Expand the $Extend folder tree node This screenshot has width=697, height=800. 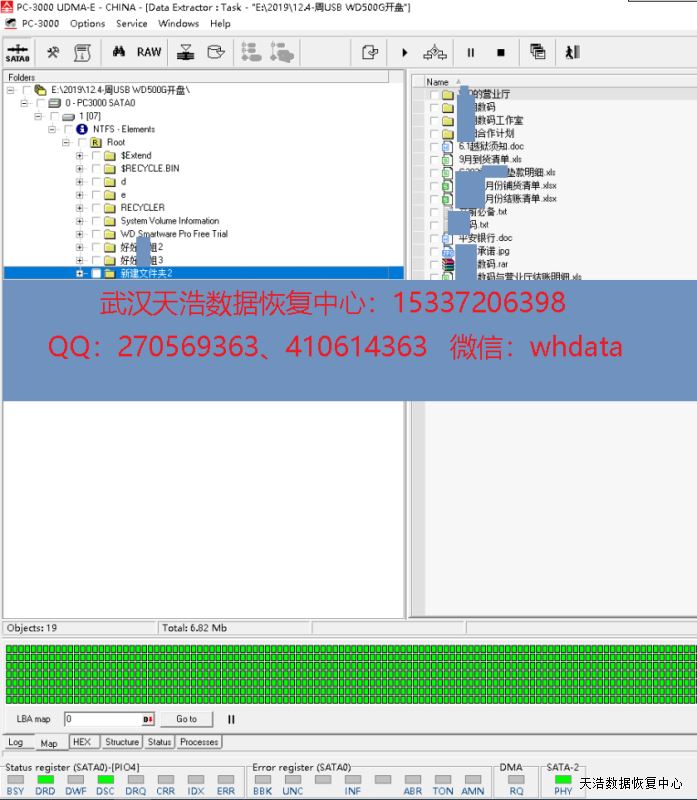[x=80, y=156]
